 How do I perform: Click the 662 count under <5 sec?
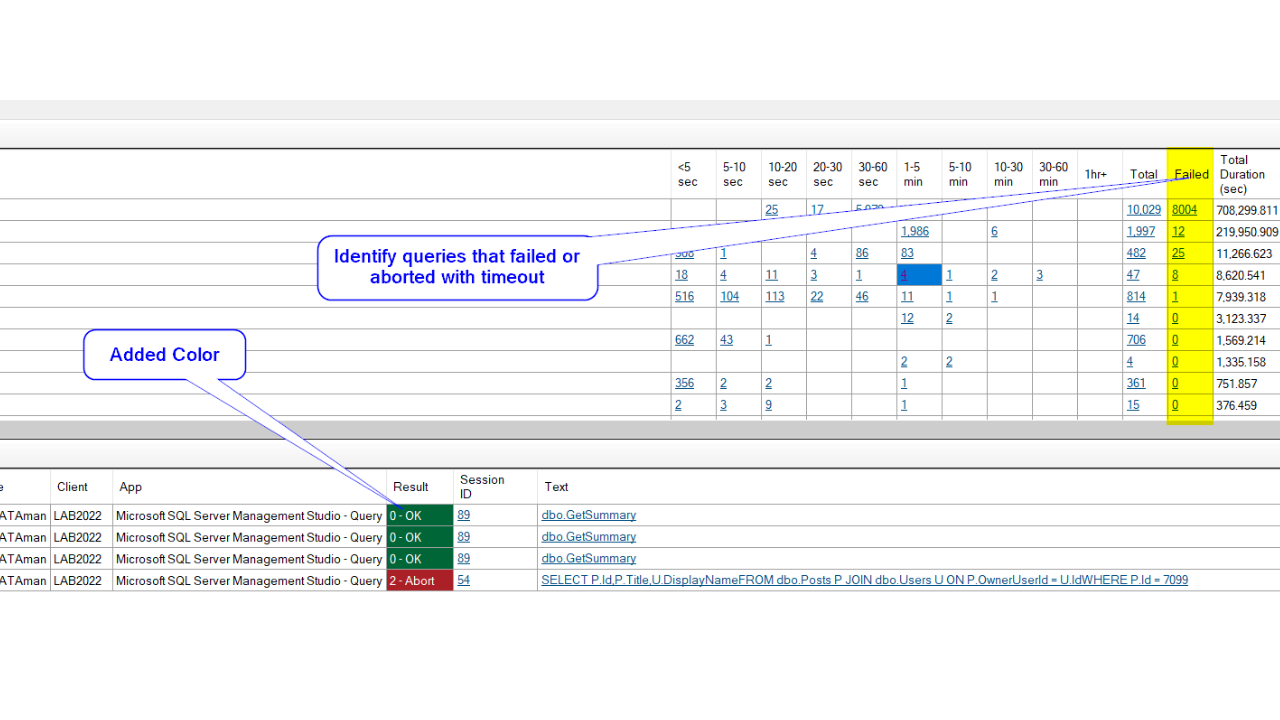coord(684,339)
